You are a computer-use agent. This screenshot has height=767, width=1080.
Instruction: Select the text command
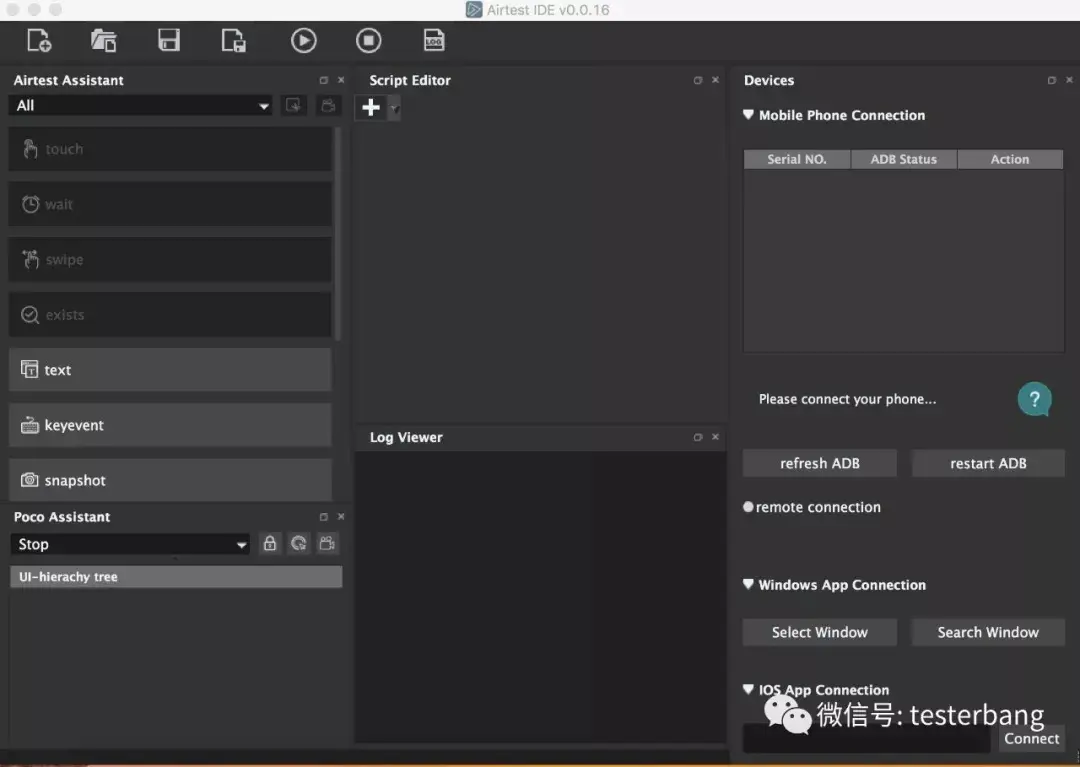pyautogui.click(x=170, y=370)
